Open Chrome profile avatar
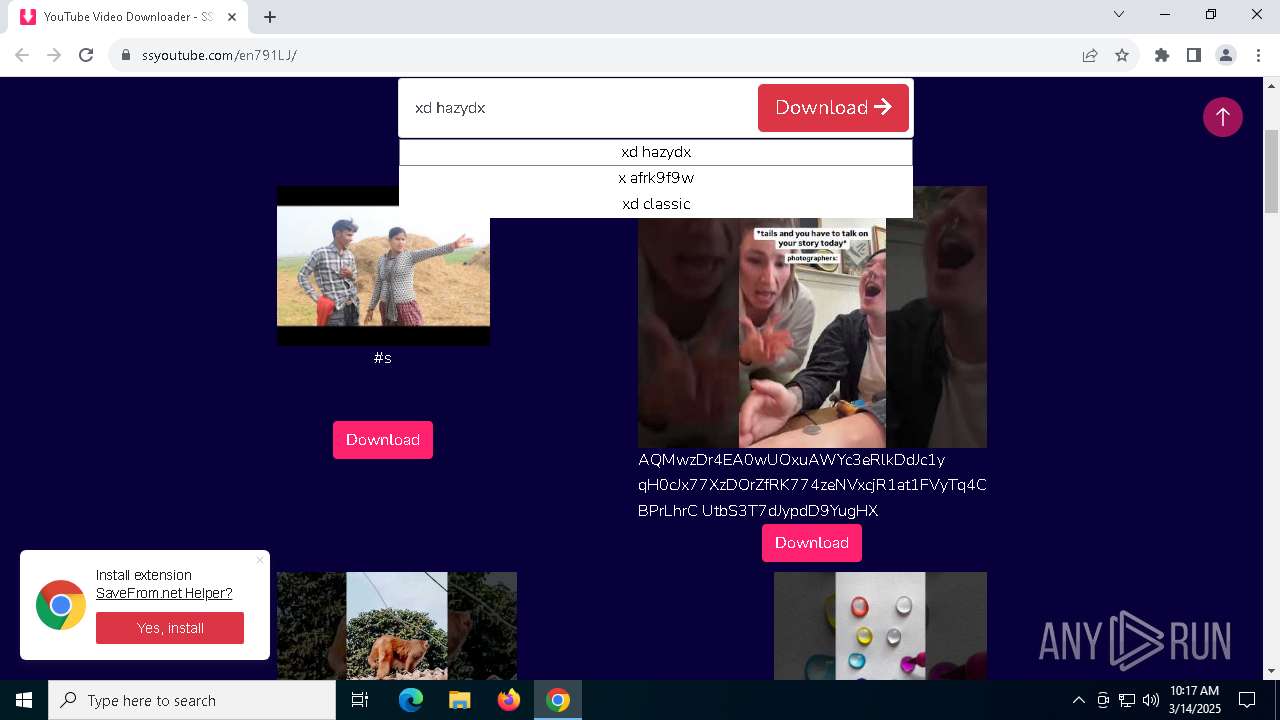 [1226, 55]
